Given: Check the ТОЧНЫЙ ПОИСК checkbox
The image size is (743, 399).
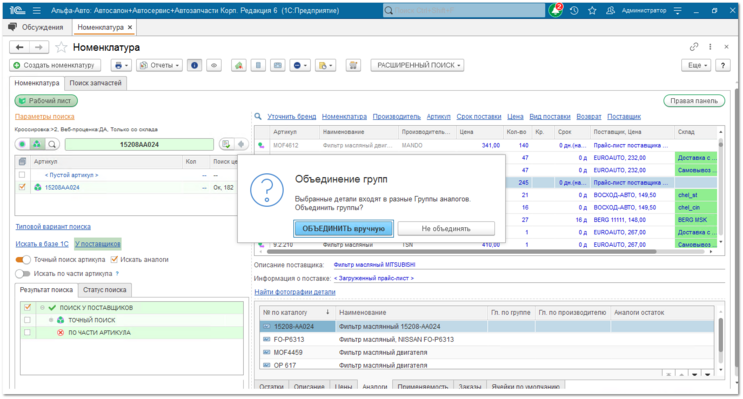Looking at the screenshot, I should coord(27,320).
